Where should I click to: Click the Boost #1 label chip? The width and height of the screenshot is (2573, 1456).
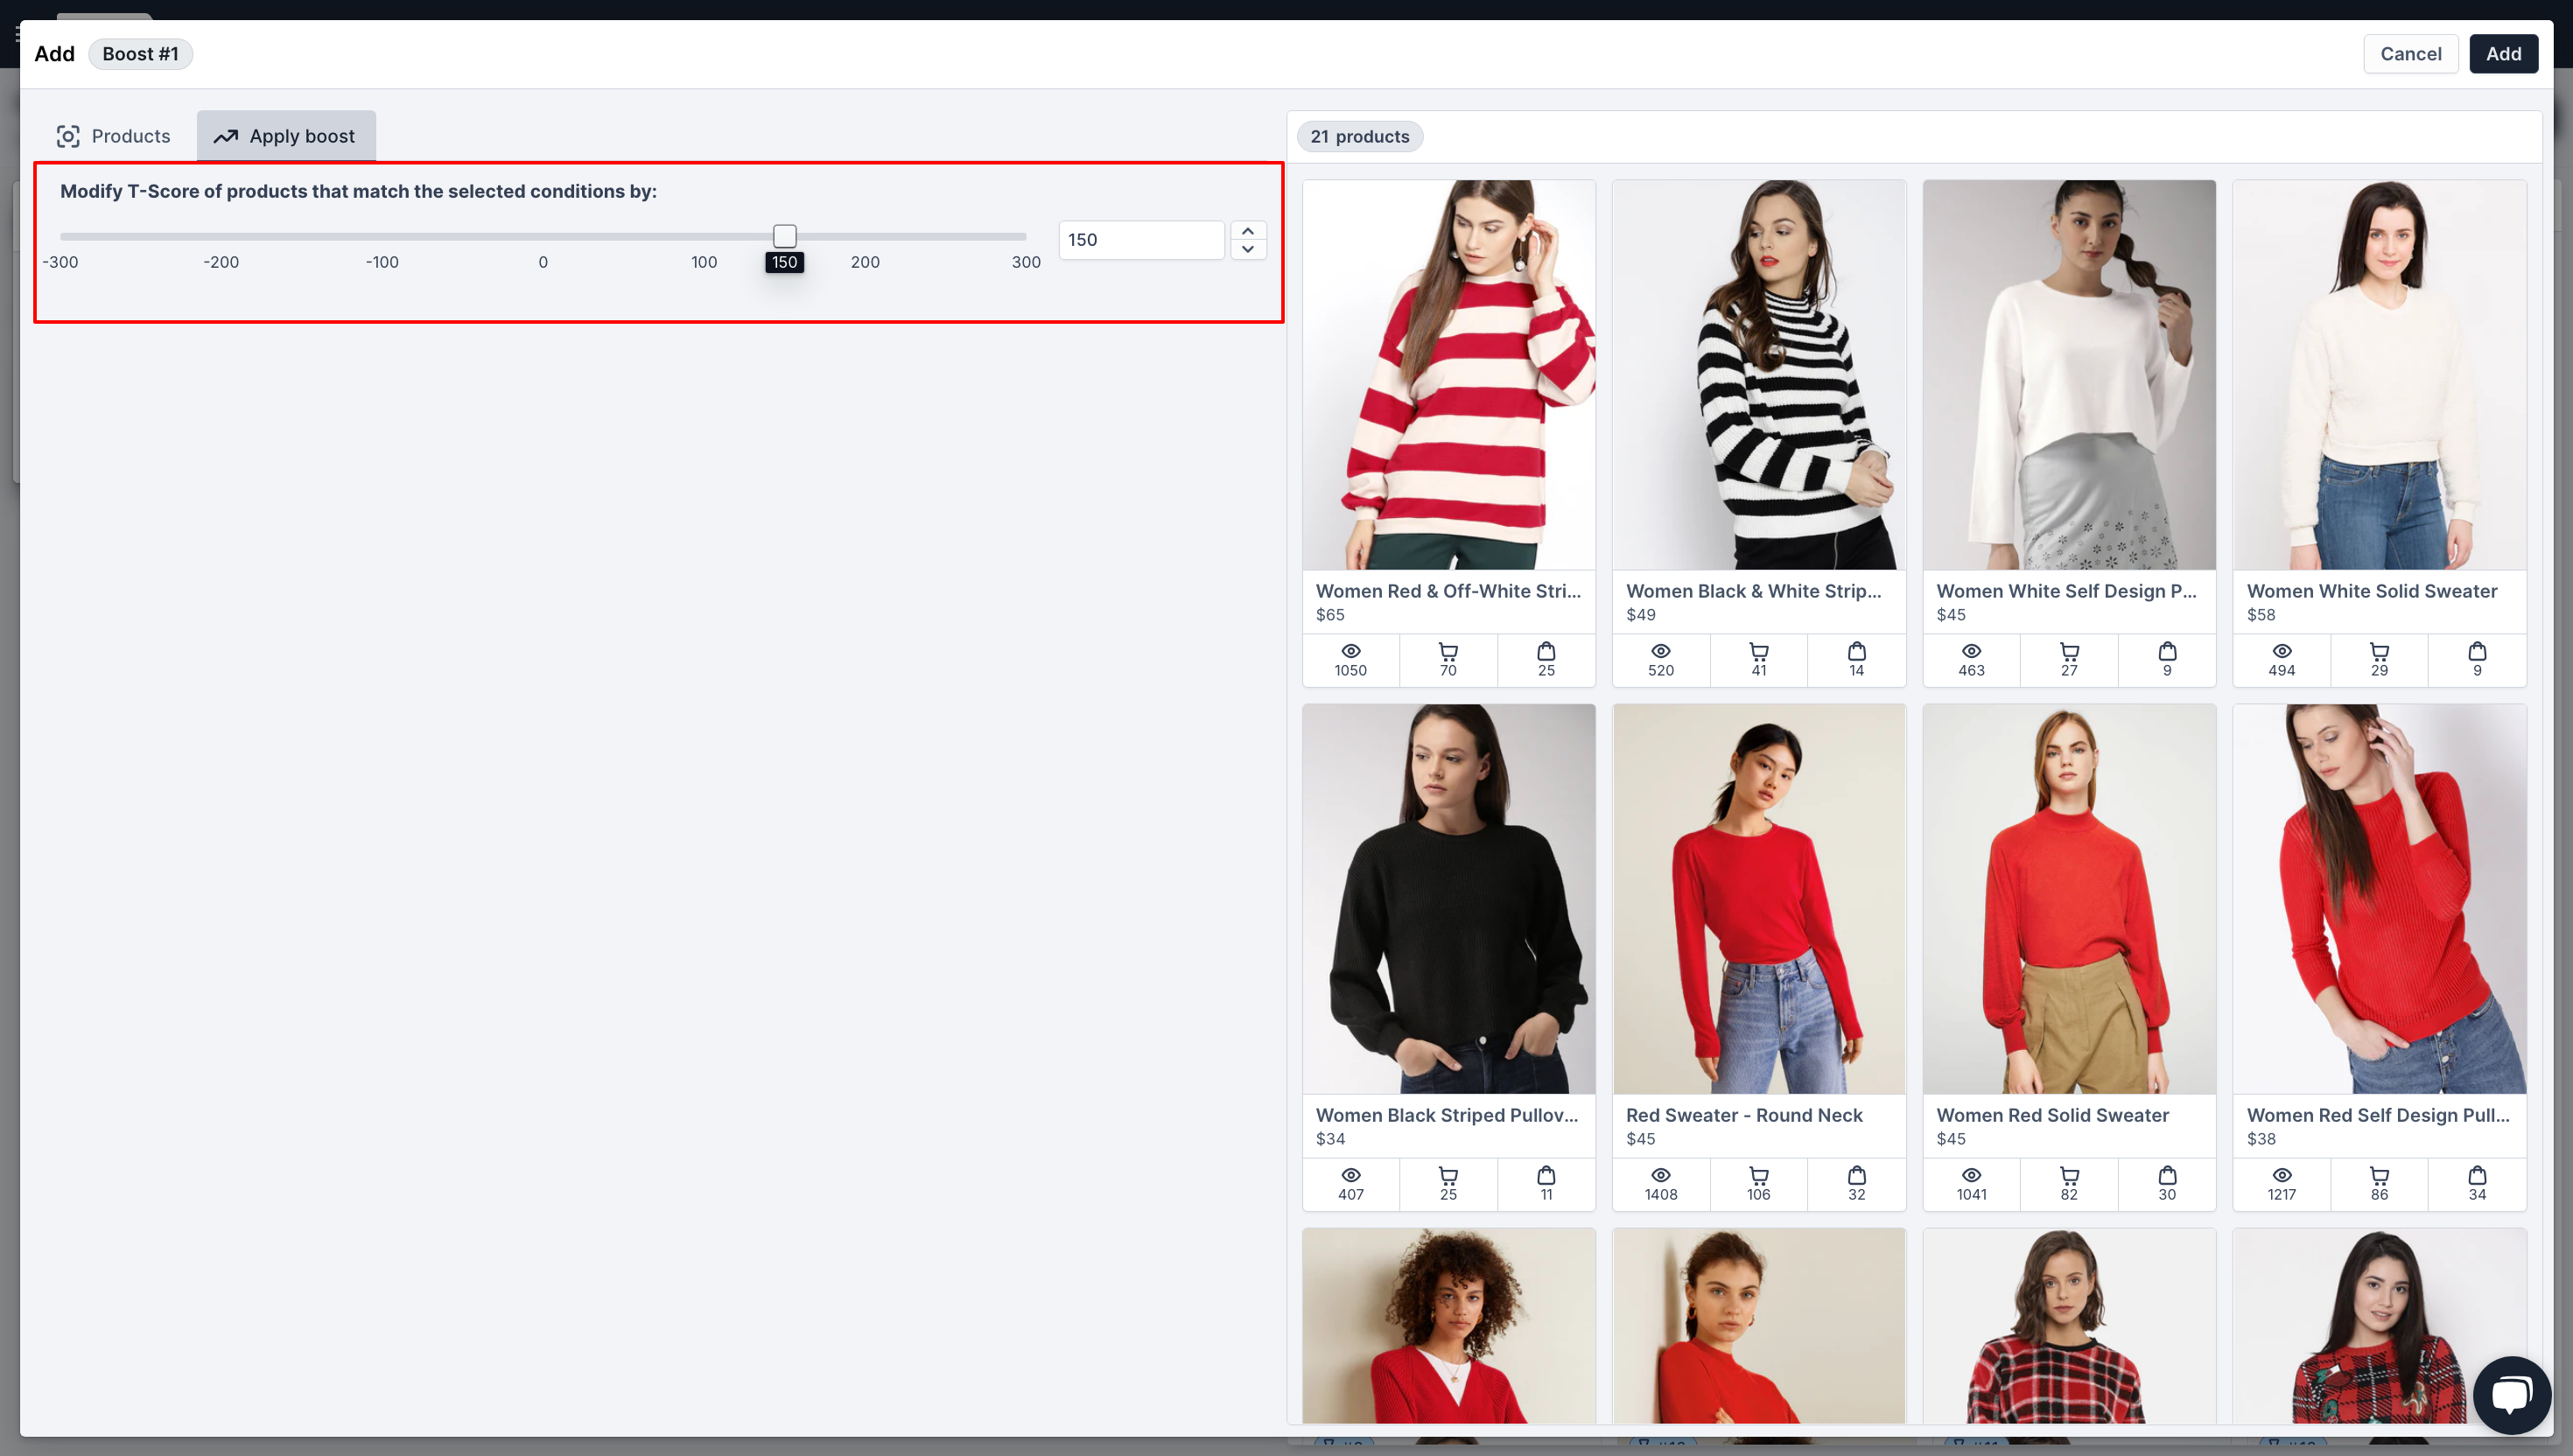tap(140, 54)
